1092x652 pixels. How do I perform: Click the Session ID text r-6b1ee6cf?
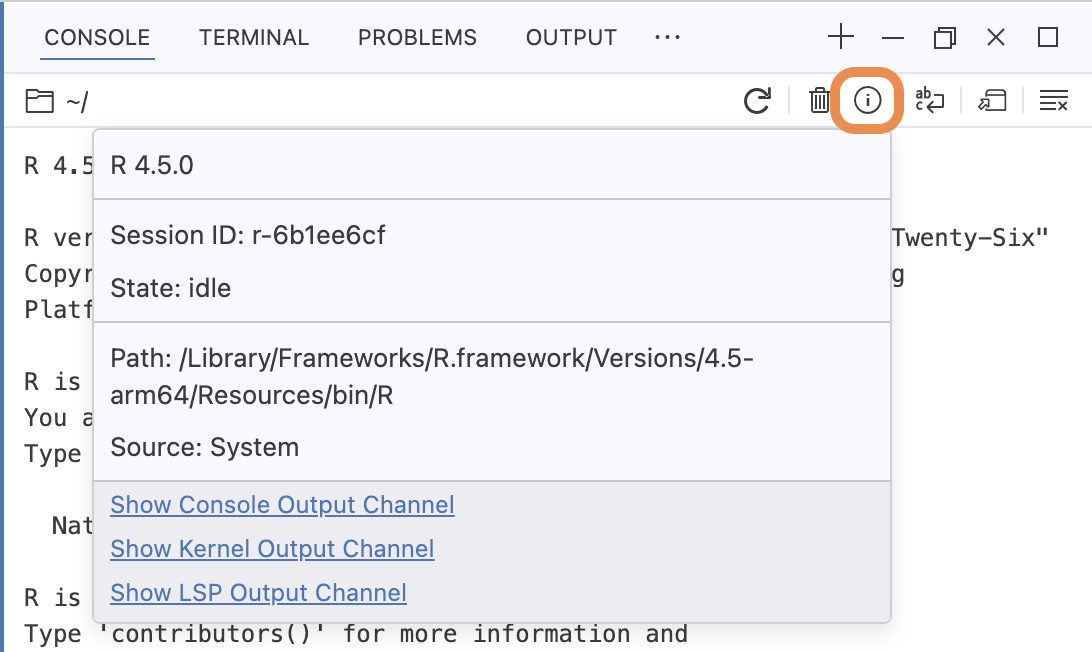pos(318,235)
